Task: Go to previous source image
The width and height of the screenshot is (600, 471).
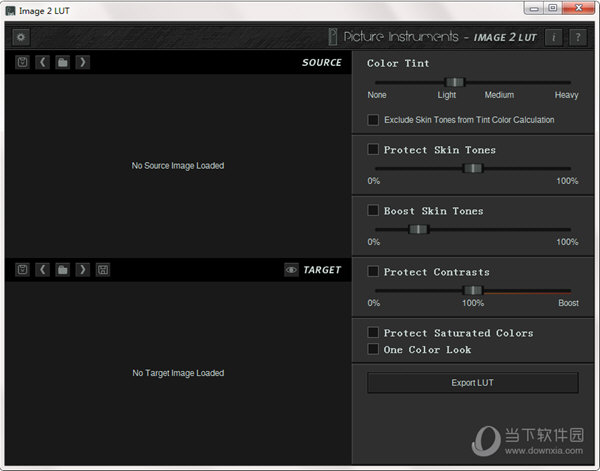Action: point(42,62)
